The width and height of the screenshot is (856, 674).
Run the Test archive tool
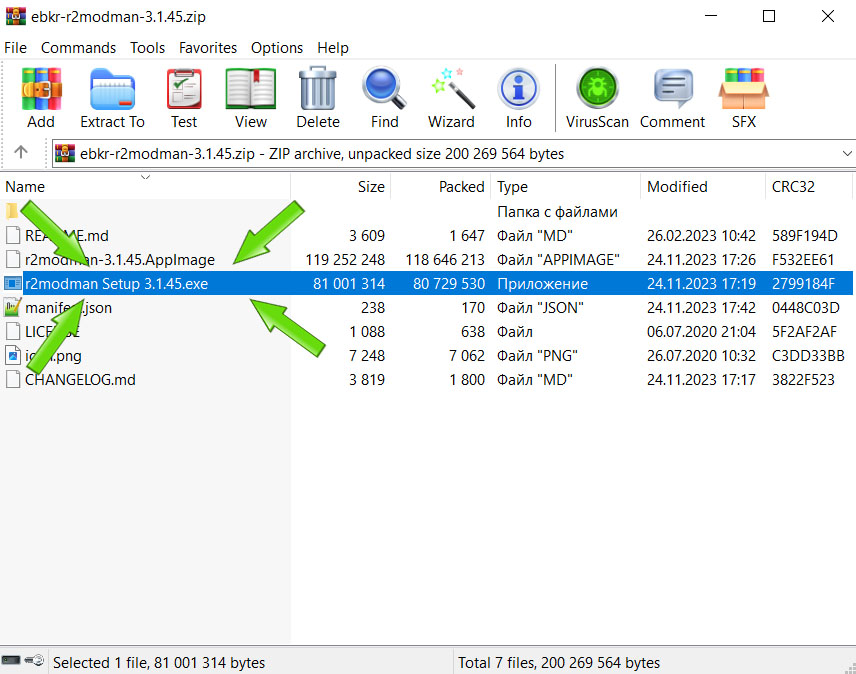pos(184,89)
